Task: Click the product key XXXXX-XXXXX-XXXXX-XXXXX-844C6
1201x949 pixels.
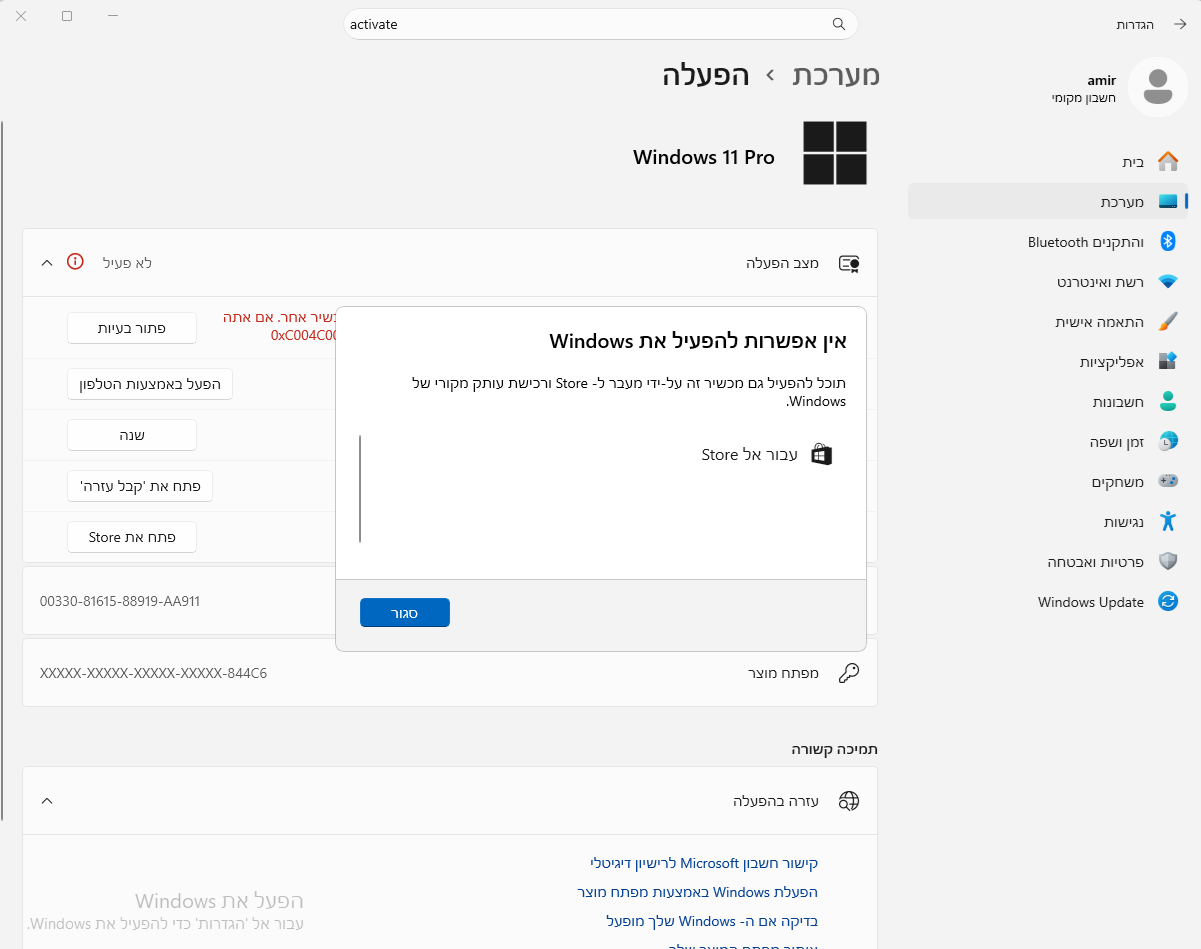Action: 153,673
